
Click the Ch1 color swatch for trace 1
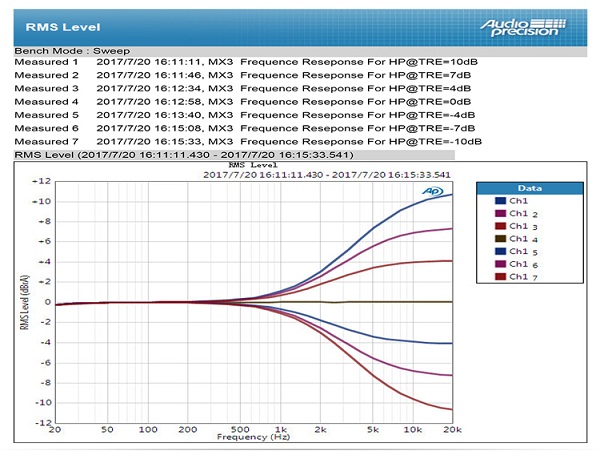pos(500,201)
